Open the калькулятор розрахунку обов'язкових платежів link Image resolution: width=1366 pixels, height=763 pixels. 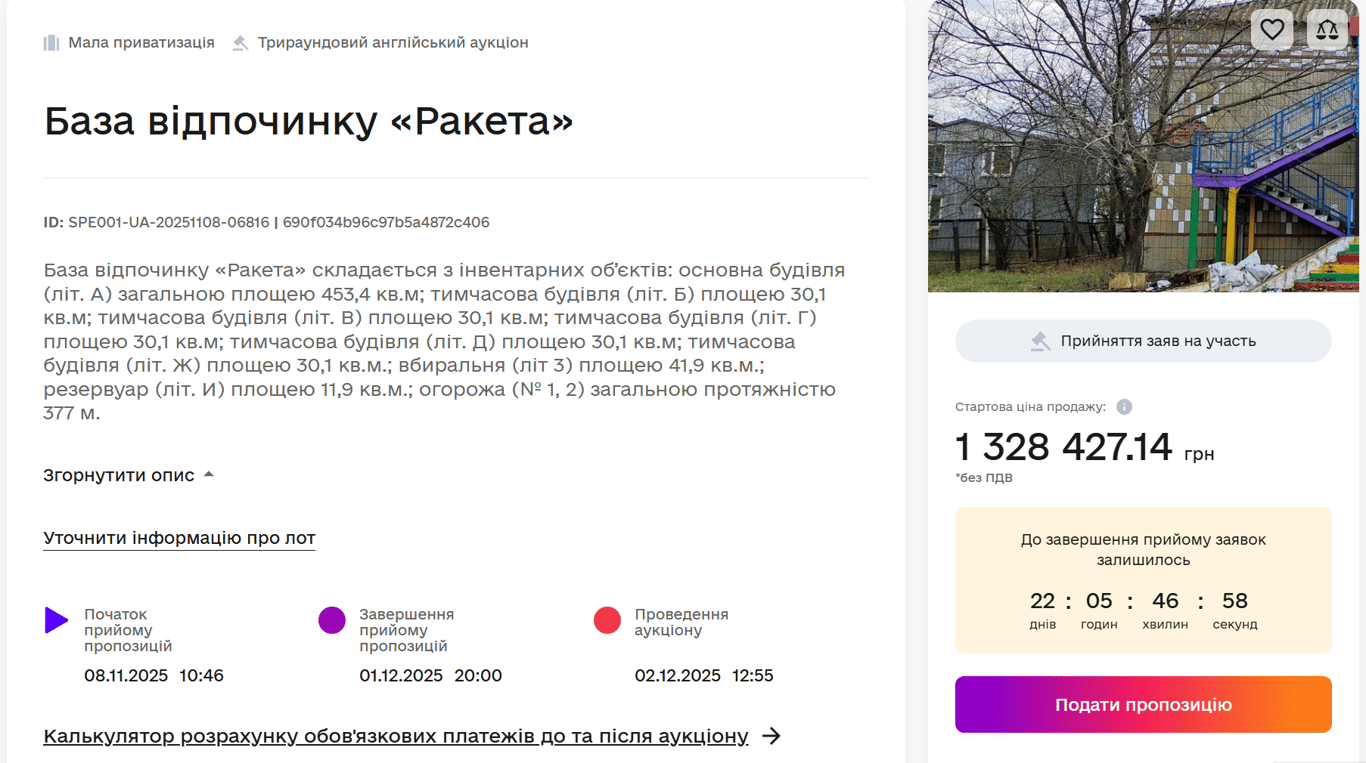[x=395, y=736]
